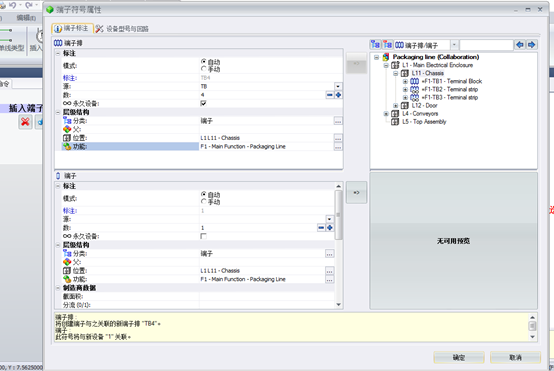Viewport: 554px width, 371px height.
Task: Click the search field beside the 端子排/端子 dropdown
Action: point(487,45)
